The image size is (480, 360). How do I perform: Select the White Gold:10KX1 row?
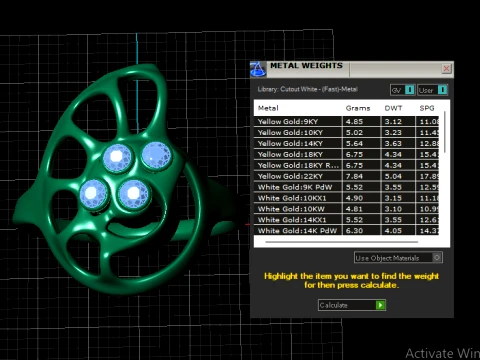coord(346,198)
